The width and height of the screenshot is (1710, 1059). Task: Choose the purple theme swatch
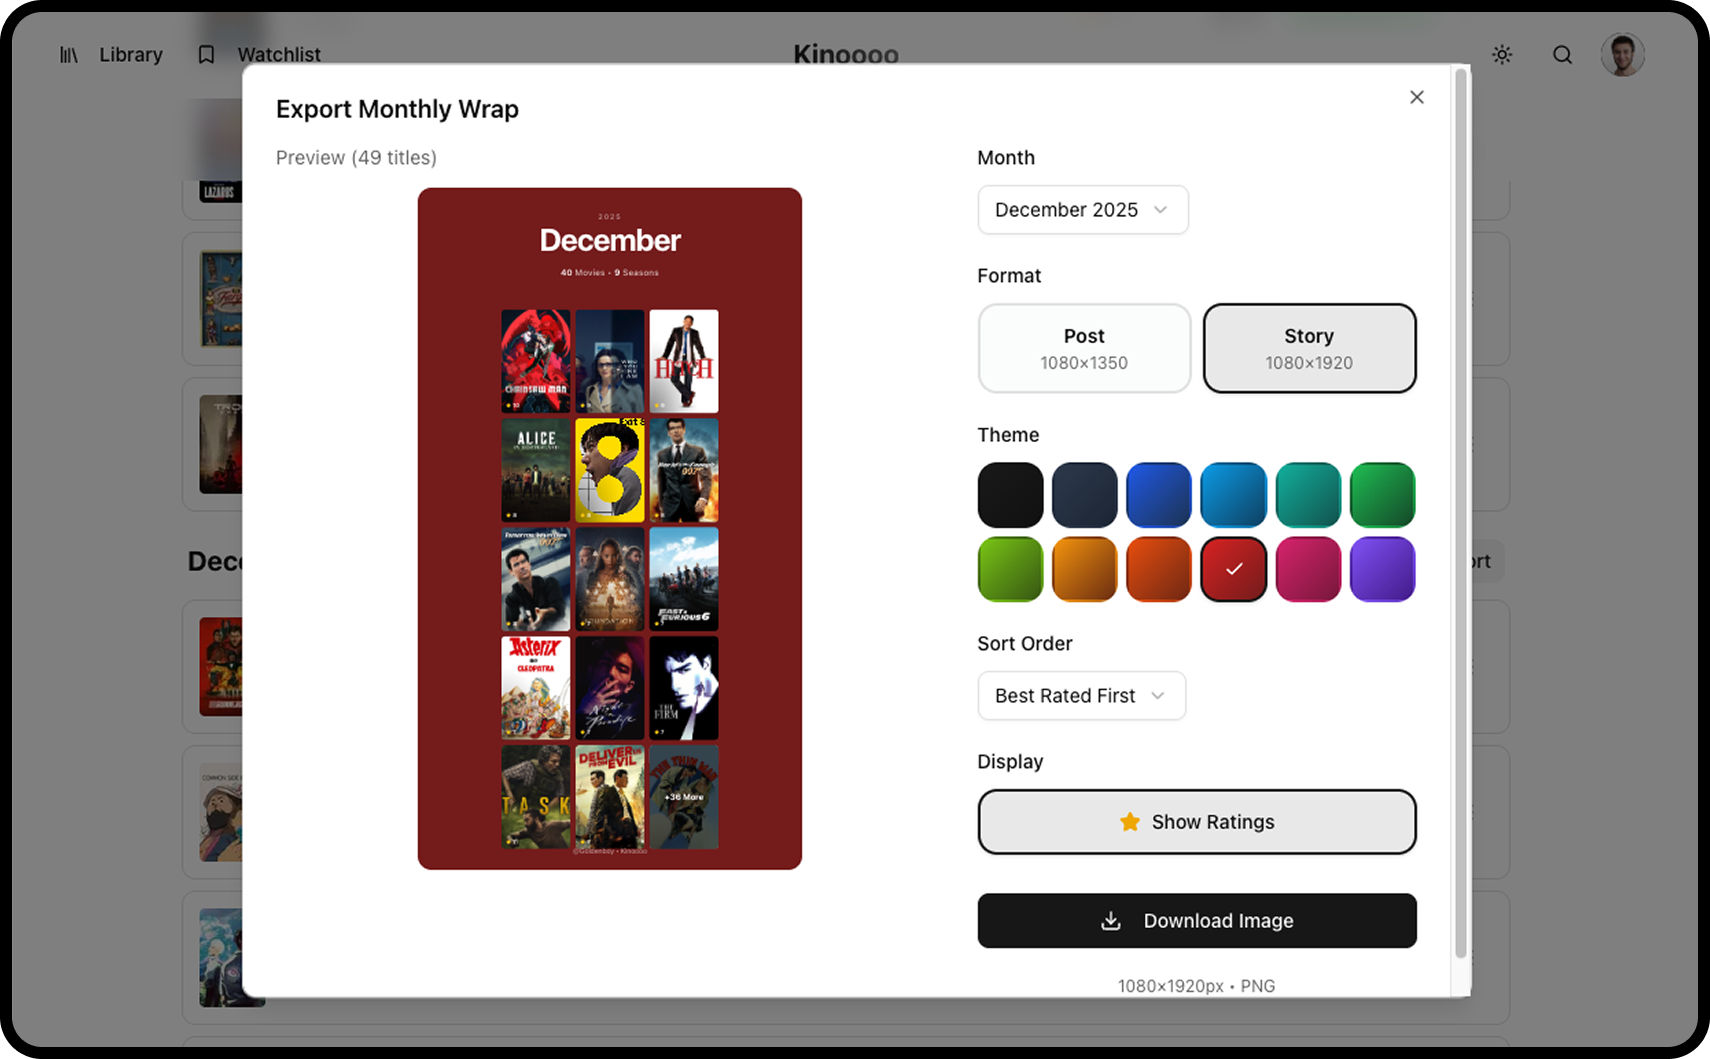tap(1383, 569)
